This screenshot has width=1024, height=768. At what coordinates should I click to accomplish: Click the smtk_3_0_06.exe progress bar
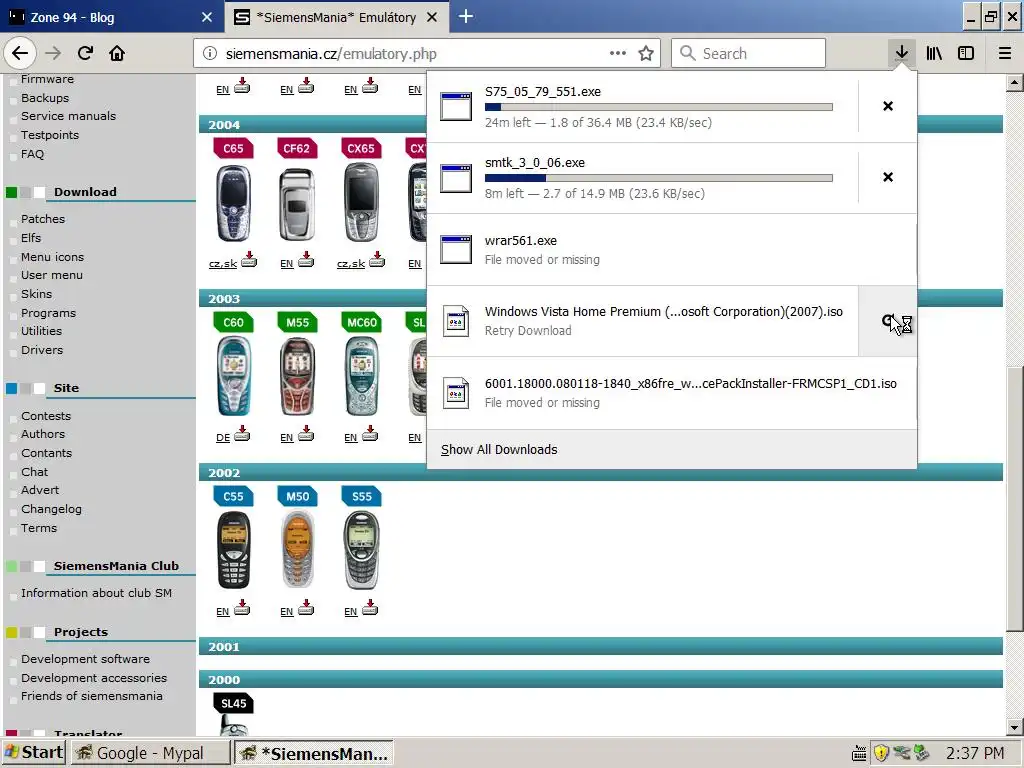pos(658,178)
